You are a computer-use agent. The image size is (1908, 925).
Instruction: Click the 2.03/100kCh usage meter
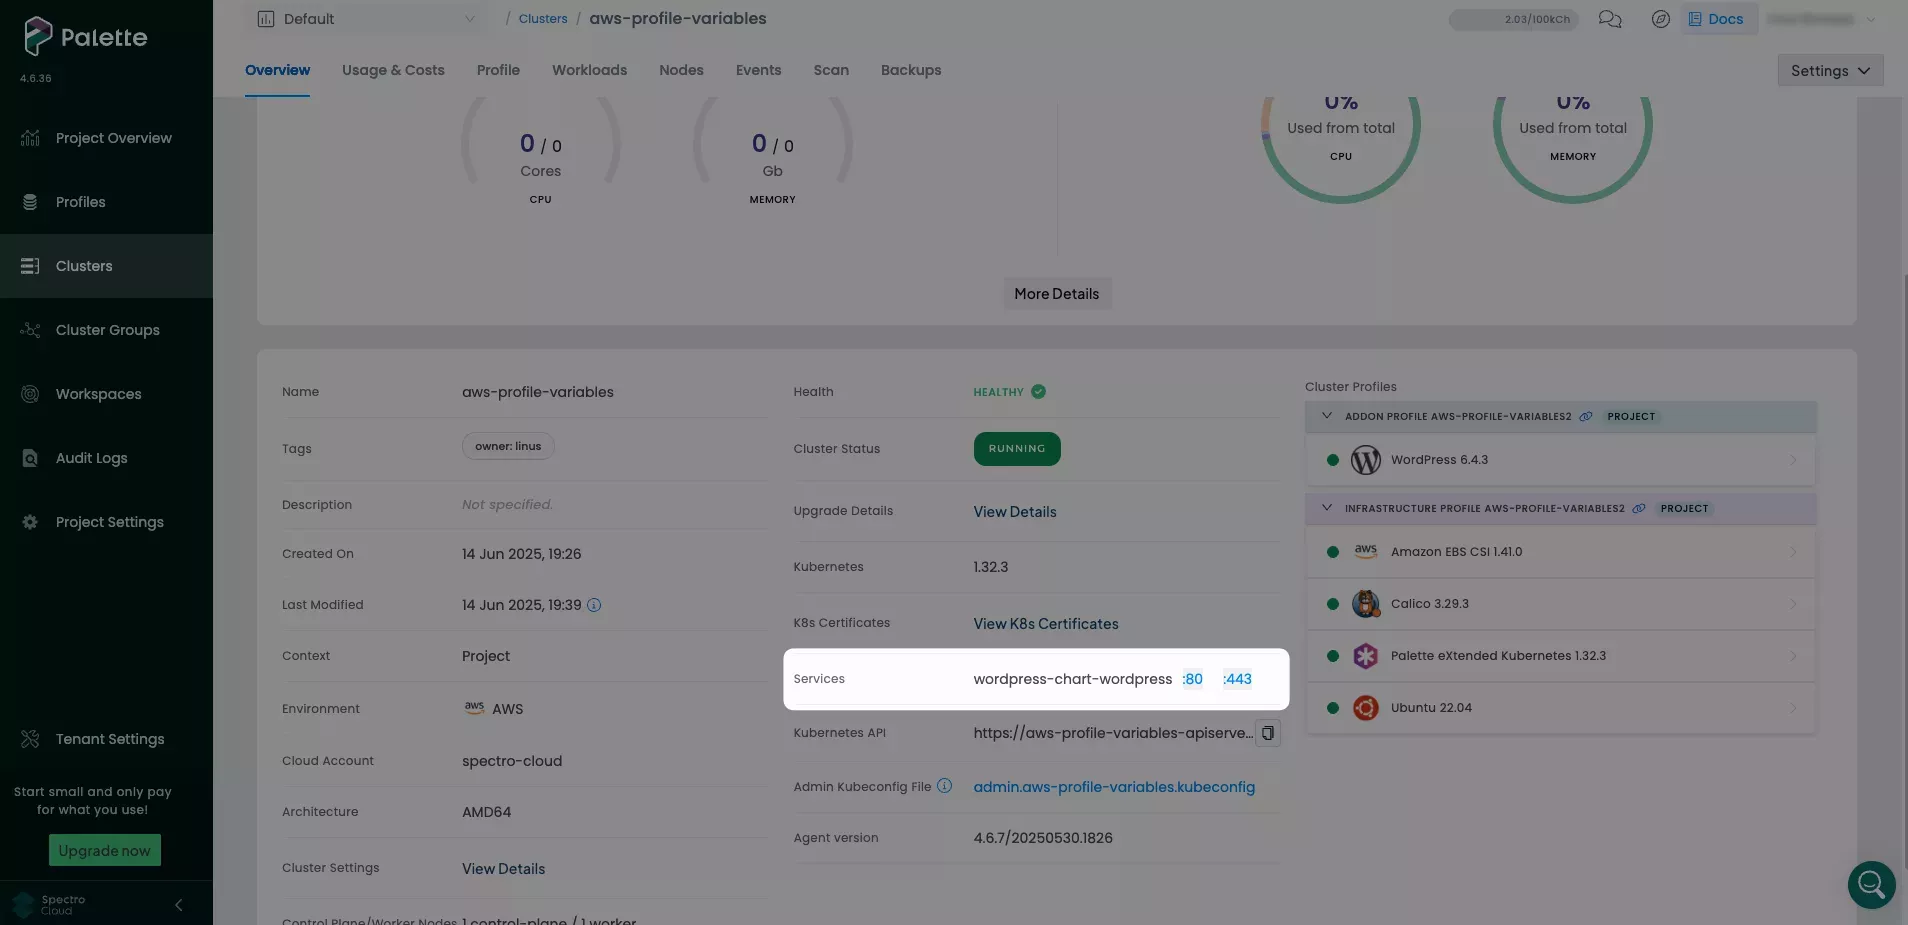[1514, 19]
